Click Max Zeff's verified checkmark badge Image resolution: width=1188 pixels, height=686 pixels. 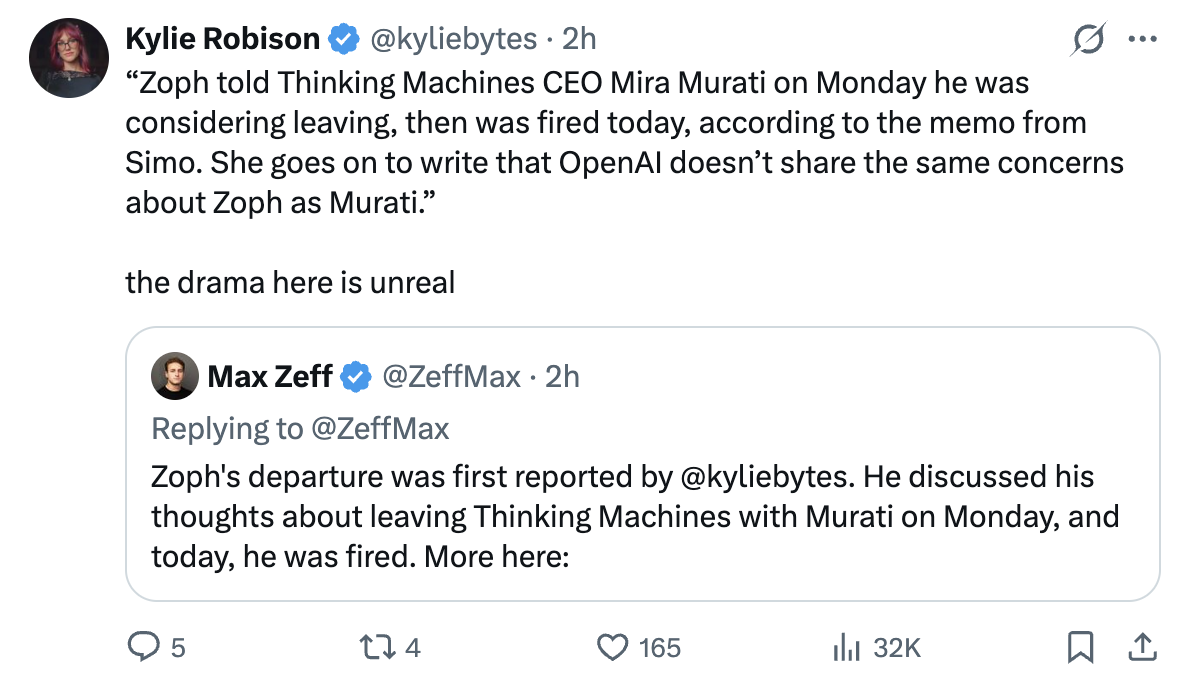[354, 377]
